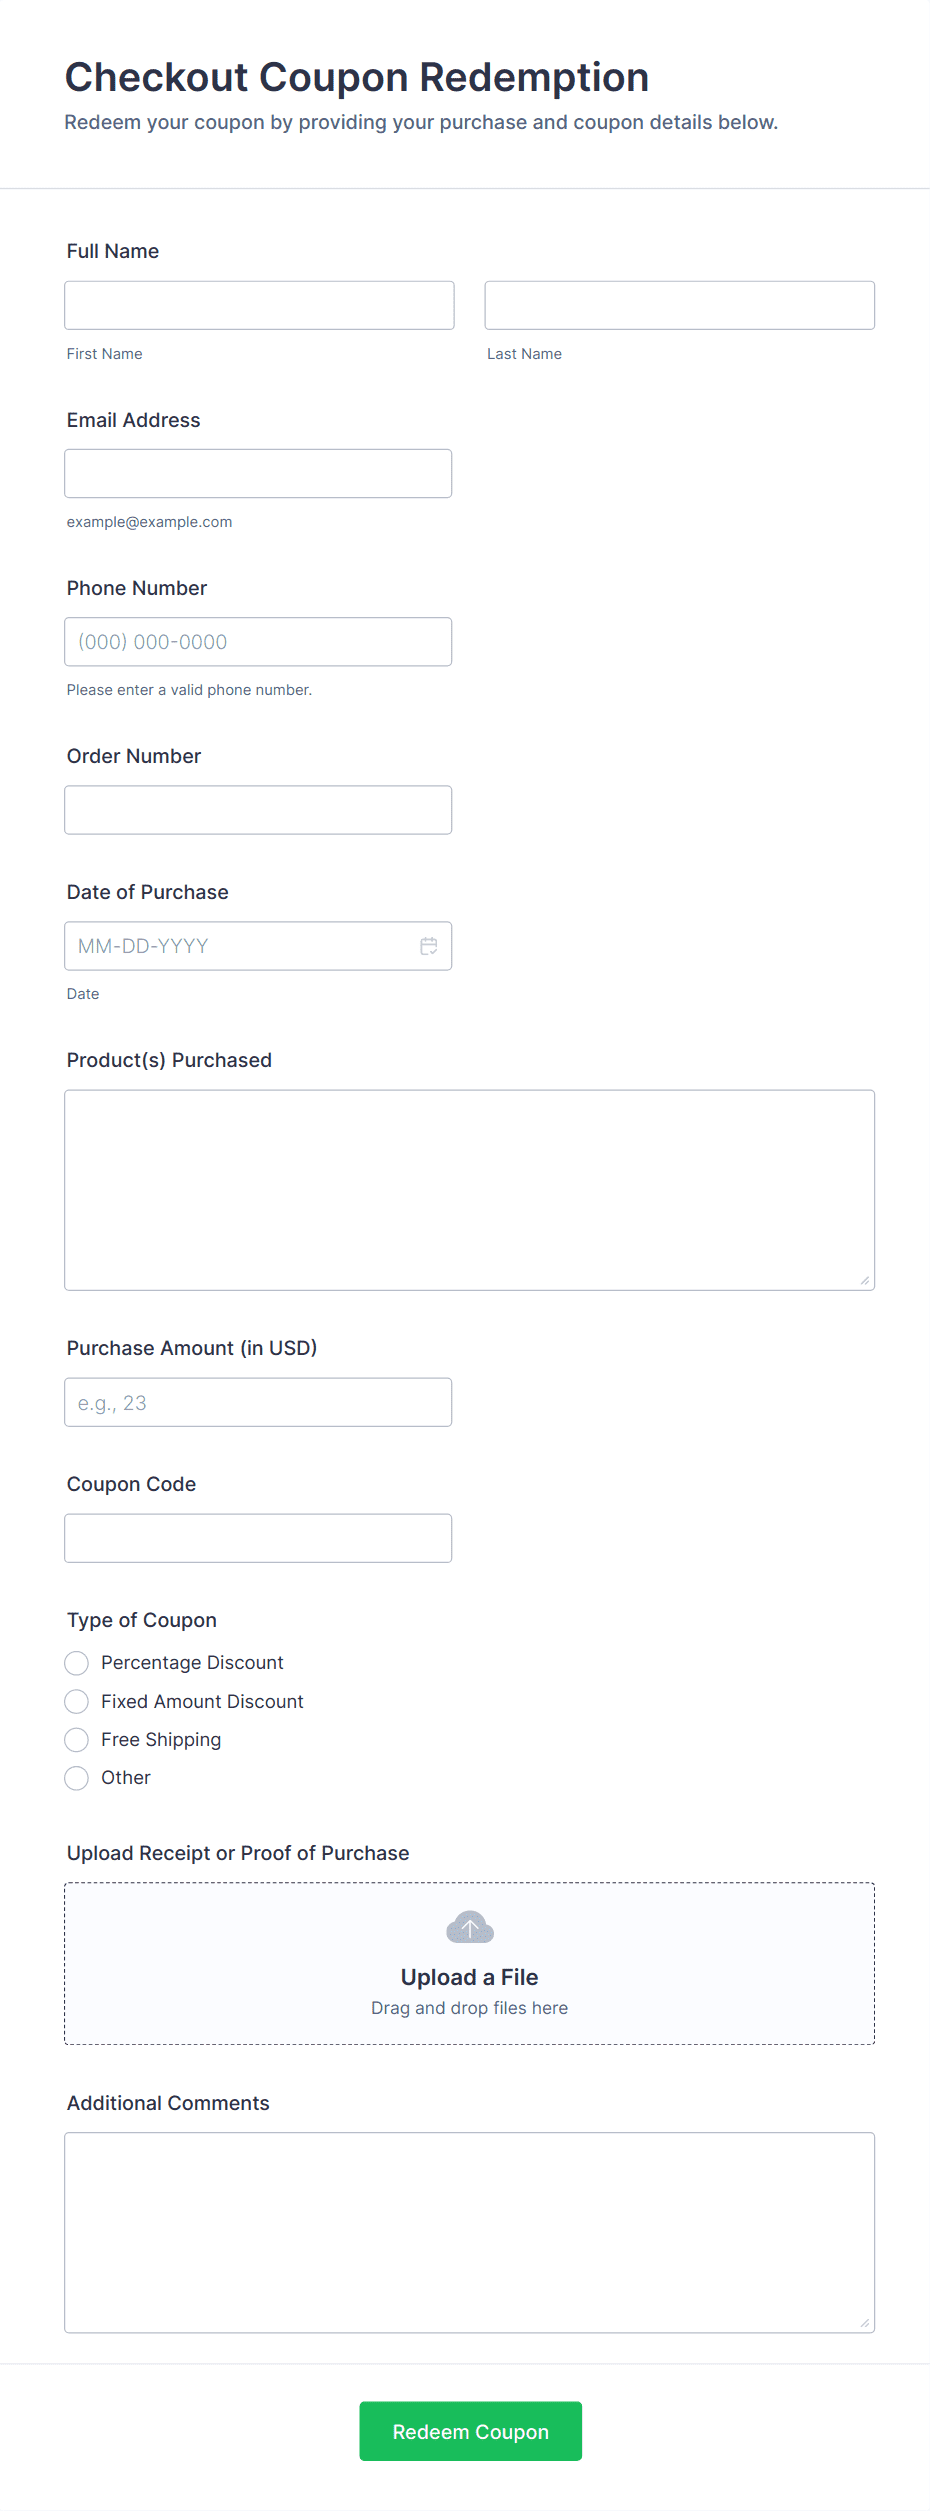This screenshot has width=930, height=2511.
Task: Click the Coupon Code field
Action: (258, 1538)
